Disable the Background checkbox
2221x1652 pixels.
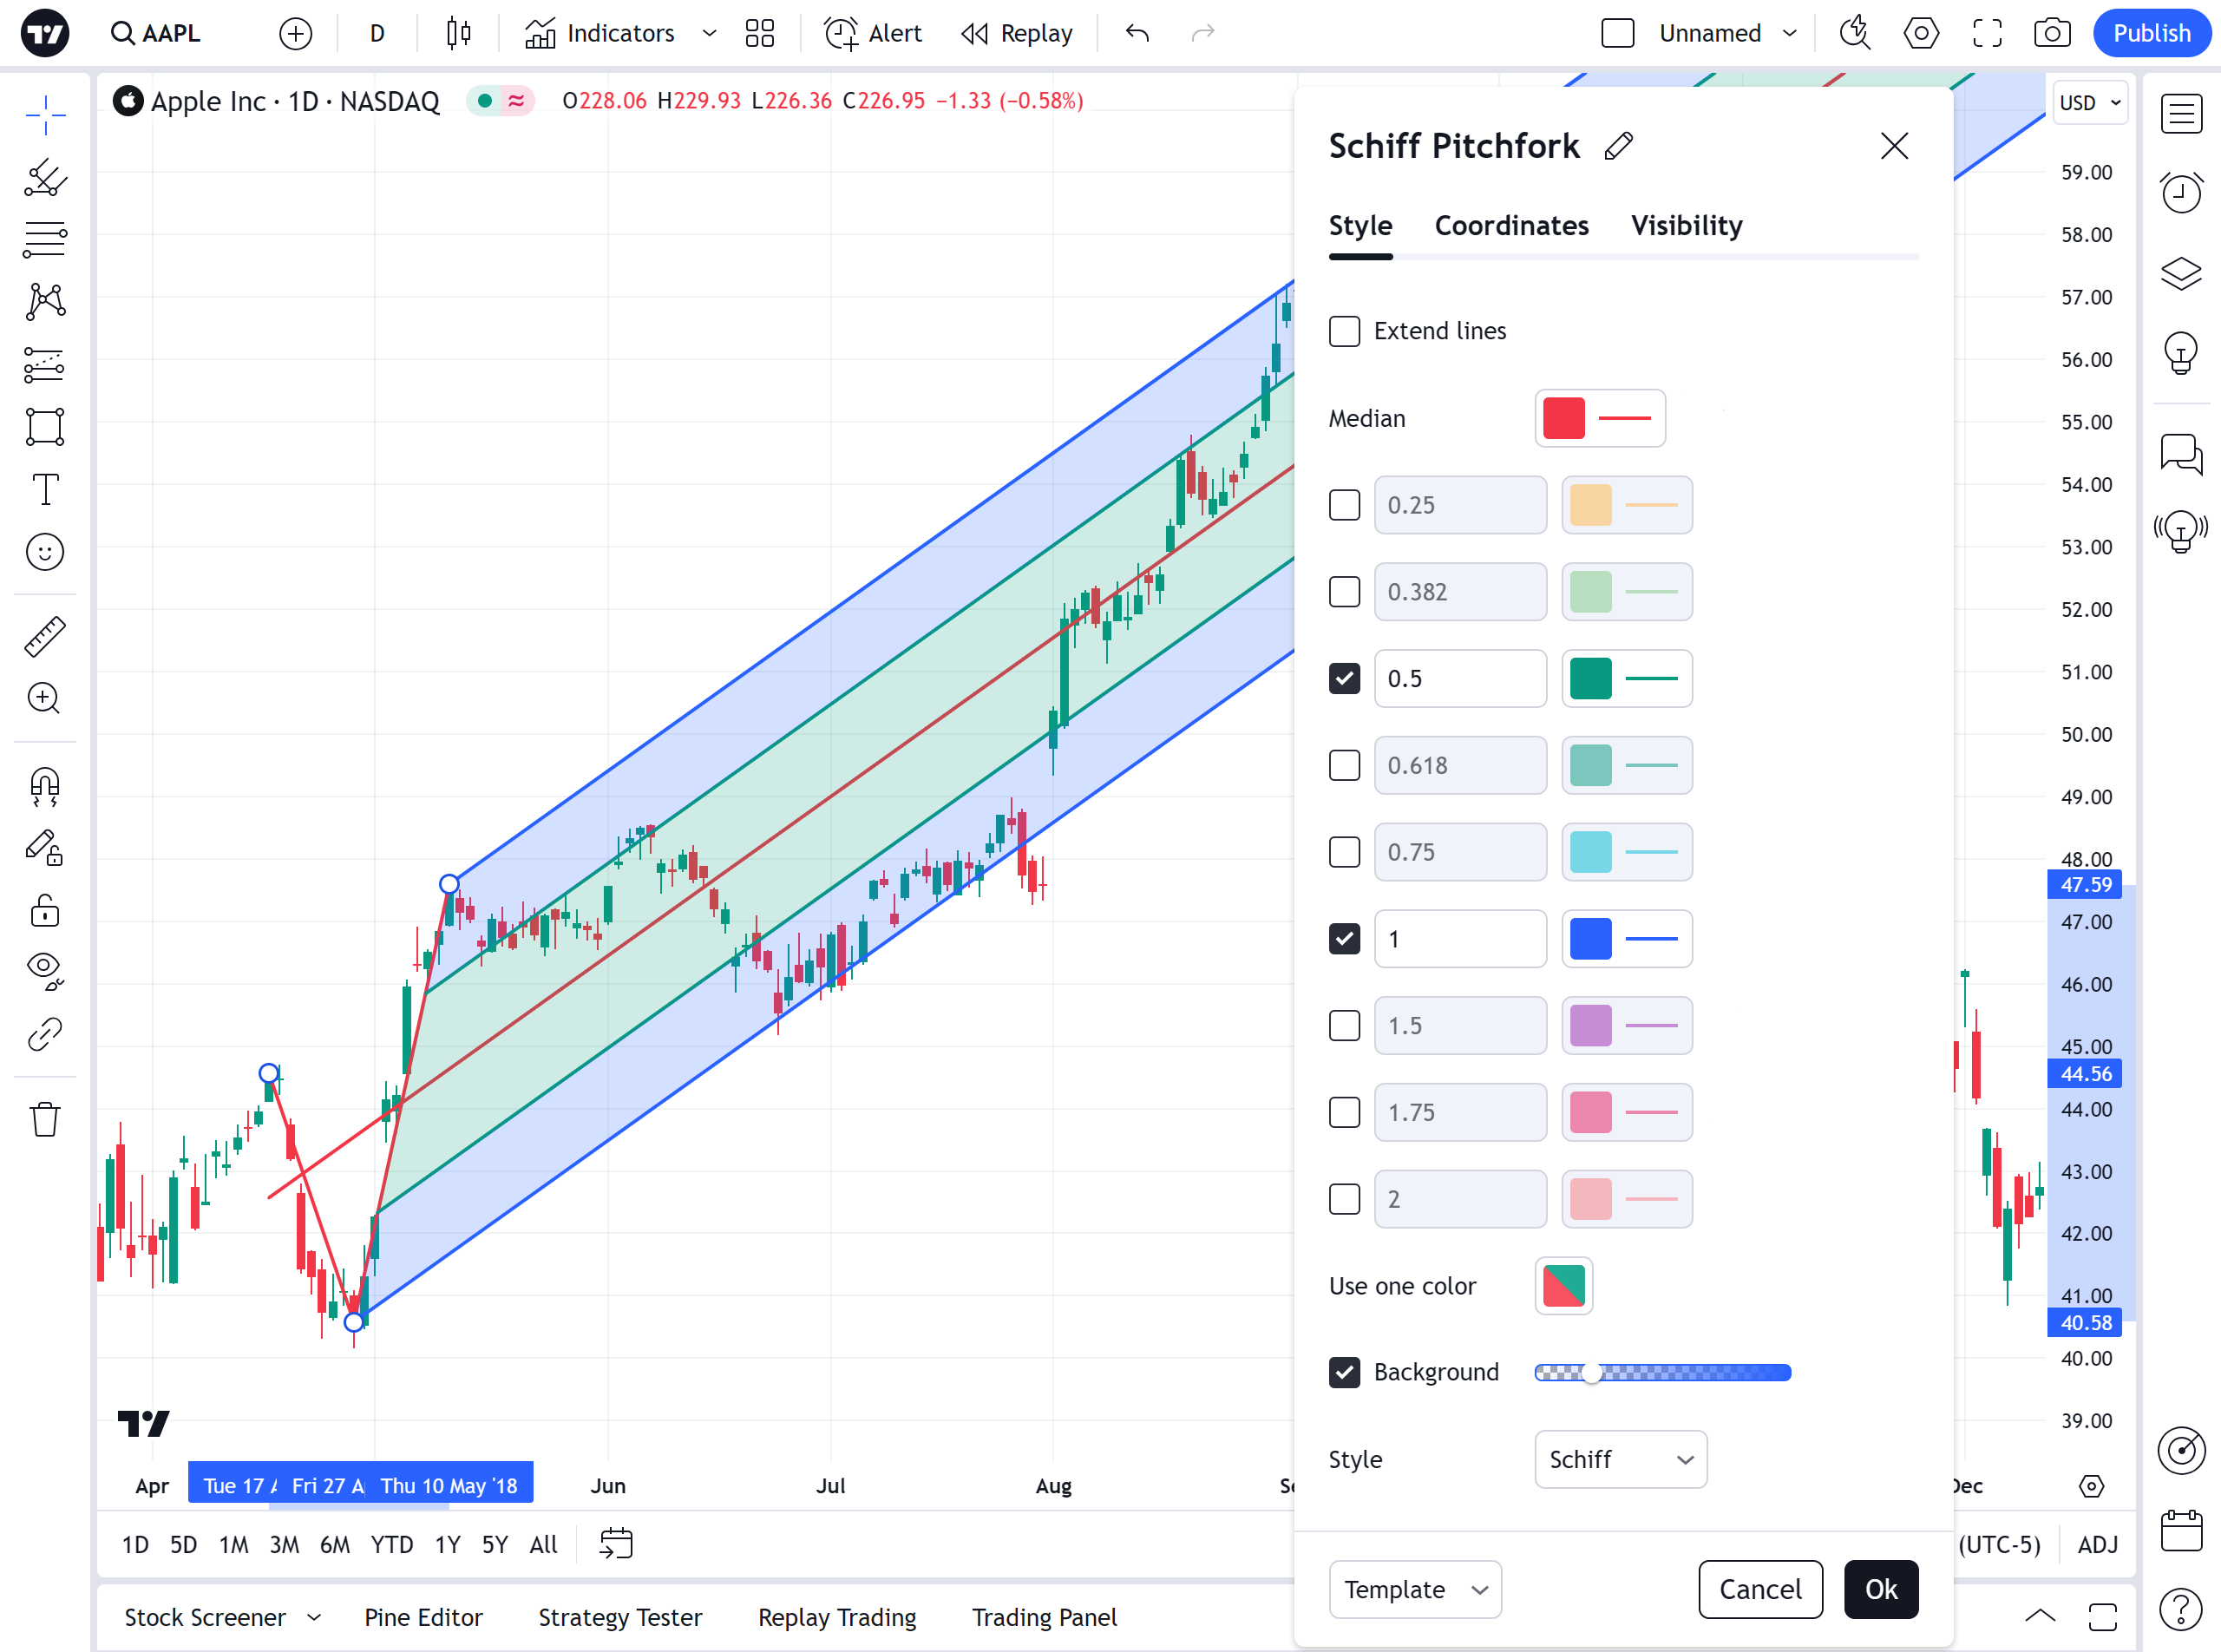coord(1344,1372)
